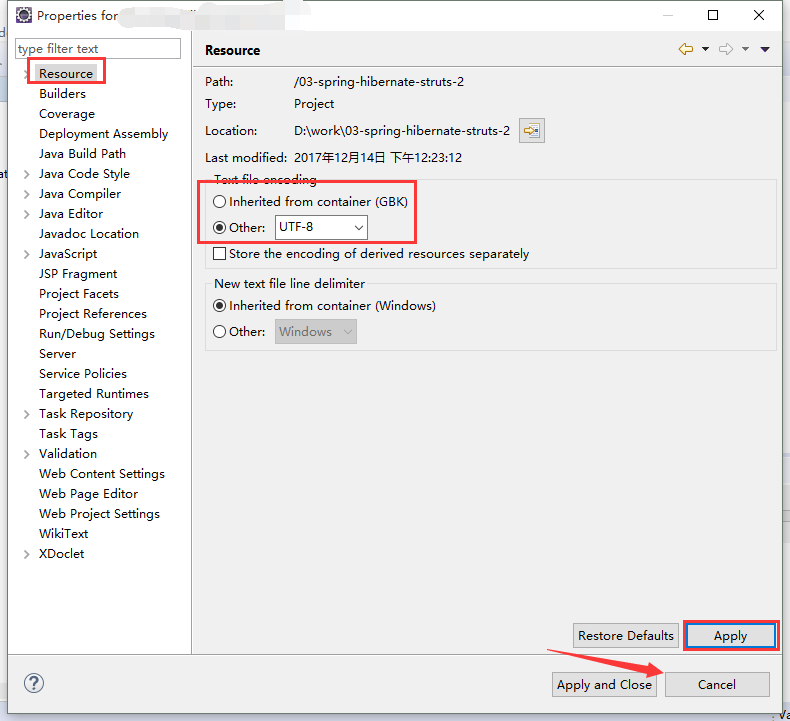790x721 pixels.
Task: Click the Apply and Close button
Action: click(604, 685)
